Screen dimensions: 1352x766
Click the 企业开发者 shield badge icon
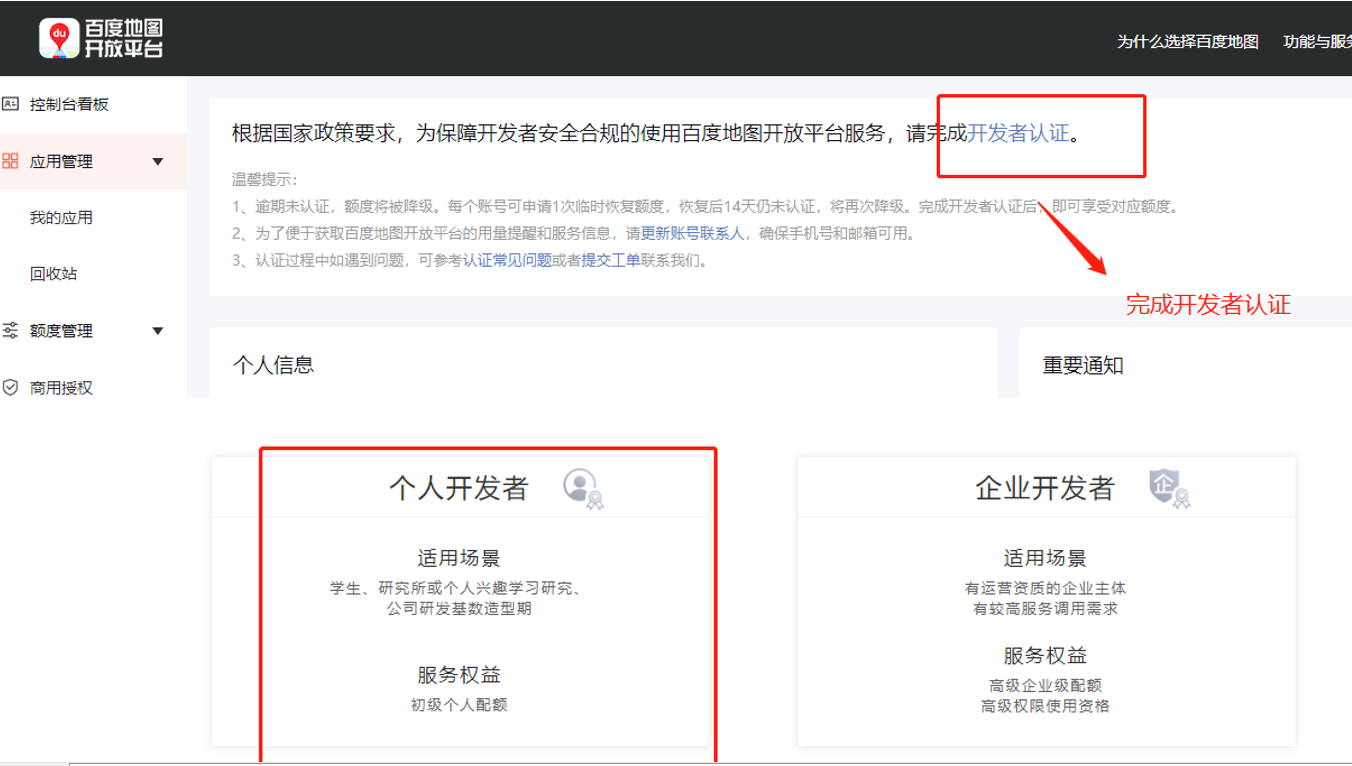coord(1169,489)
